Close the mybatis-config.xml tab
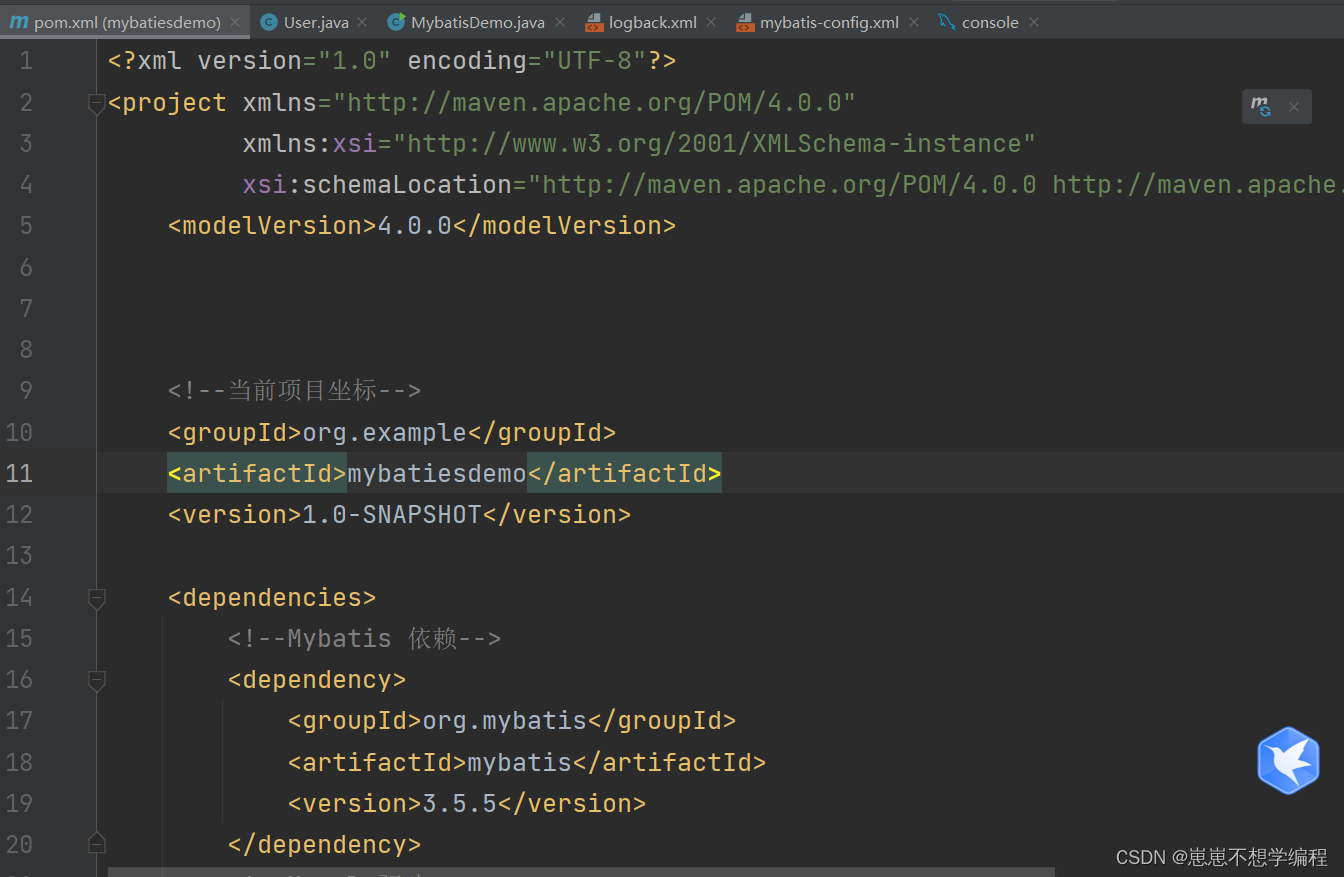 913,22
